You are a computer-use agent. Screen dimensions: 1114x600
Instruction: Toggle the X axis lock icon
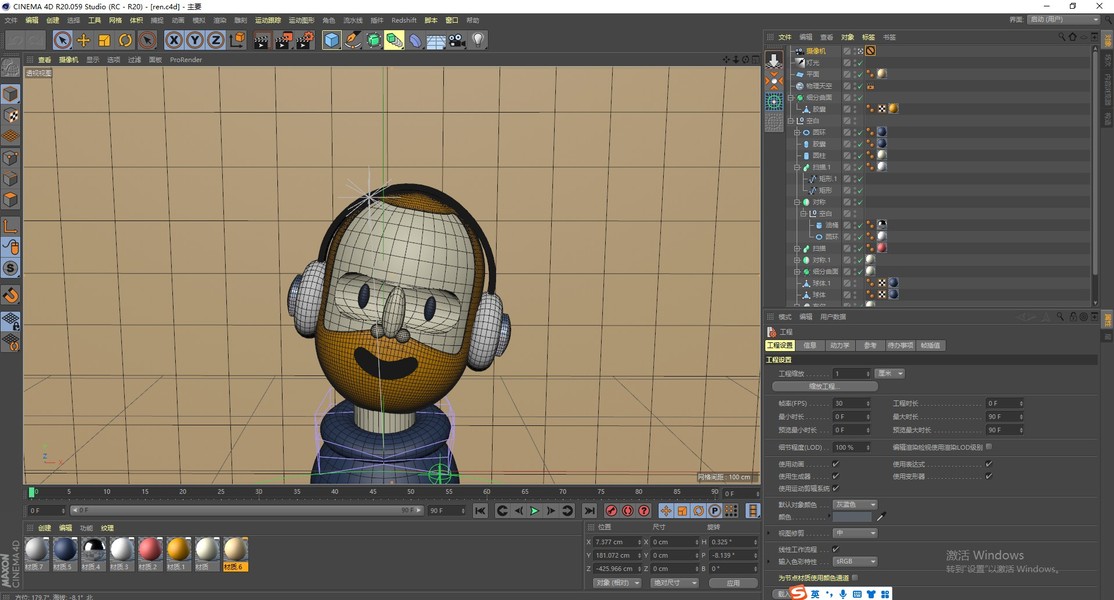[x=174, y=40]
